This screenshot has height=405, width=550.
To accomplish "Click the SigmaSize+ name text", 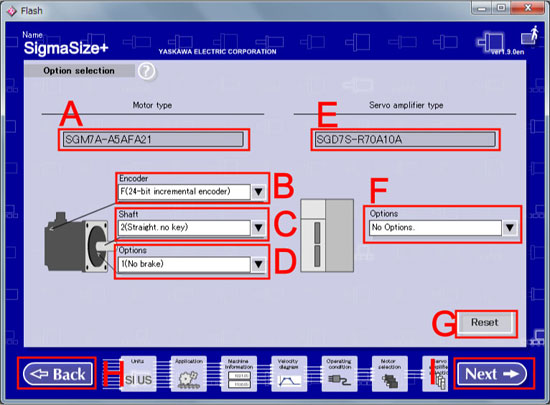I will click(x=66, y=48).
